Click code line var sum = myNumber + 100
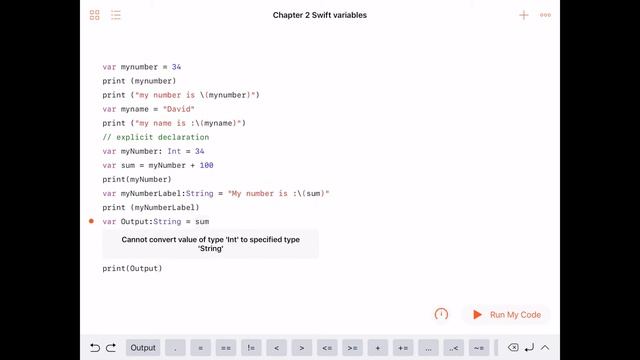This screenshot has height=360, width=640. (158, 165)
